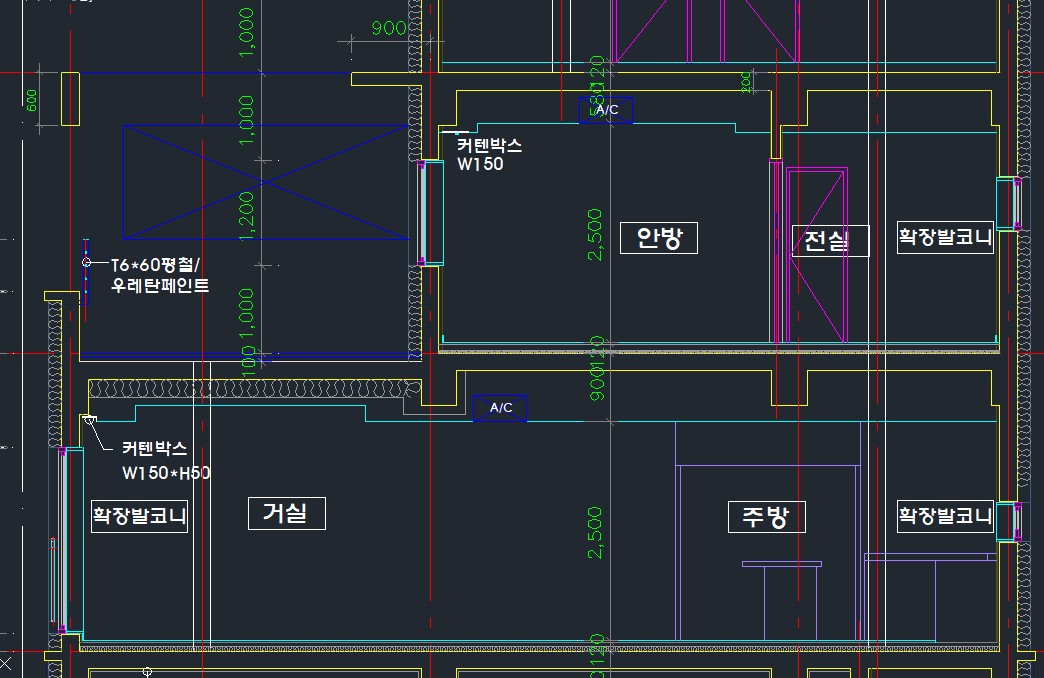Select the window symbol left of 안방
Viewport: 1044px width, 678px height.
pyautogui.click(x=431, y=211)
